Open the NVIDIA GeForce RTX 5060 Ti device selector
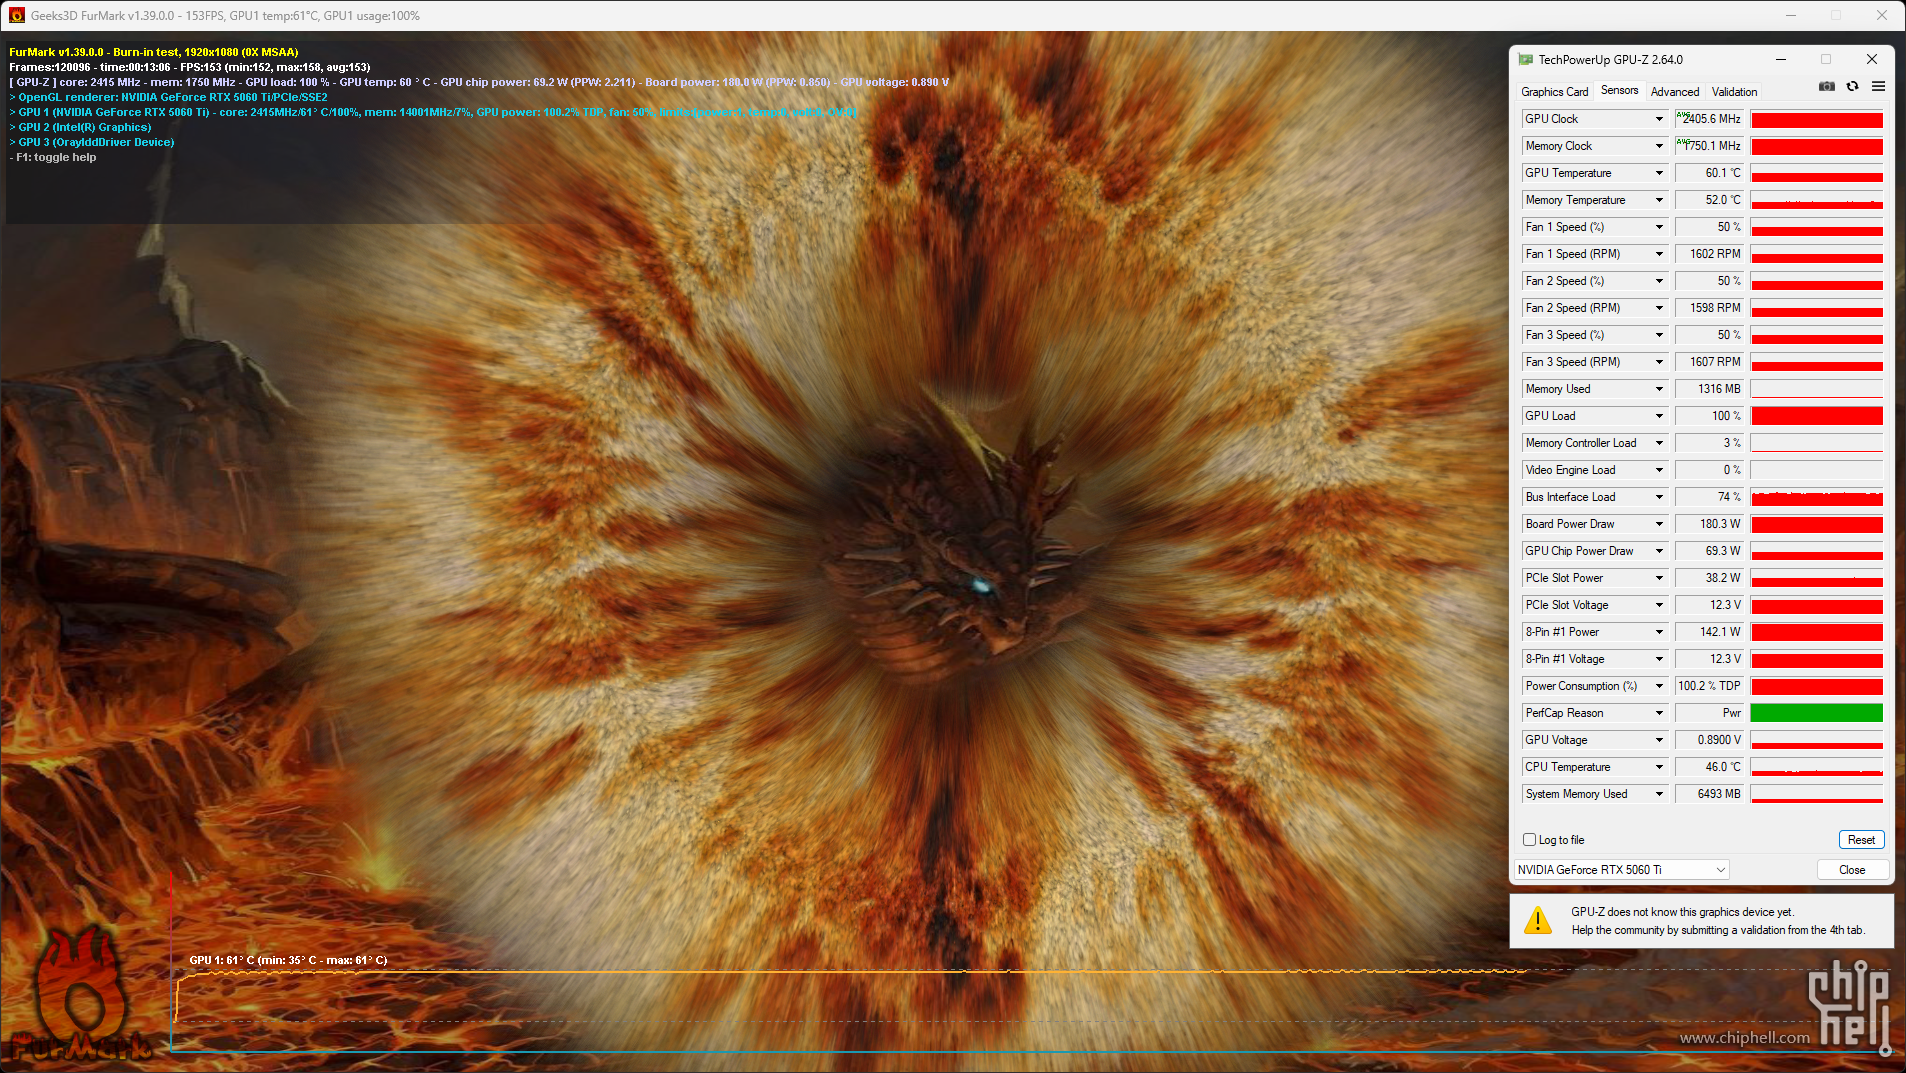This screenshot has width=1906, height=1073. 1621,870
